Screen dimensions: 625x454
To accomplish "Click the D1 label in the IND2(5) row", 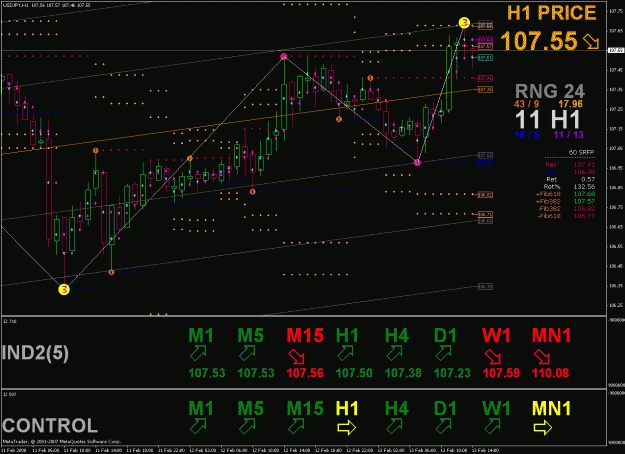I will coord(445,336).
